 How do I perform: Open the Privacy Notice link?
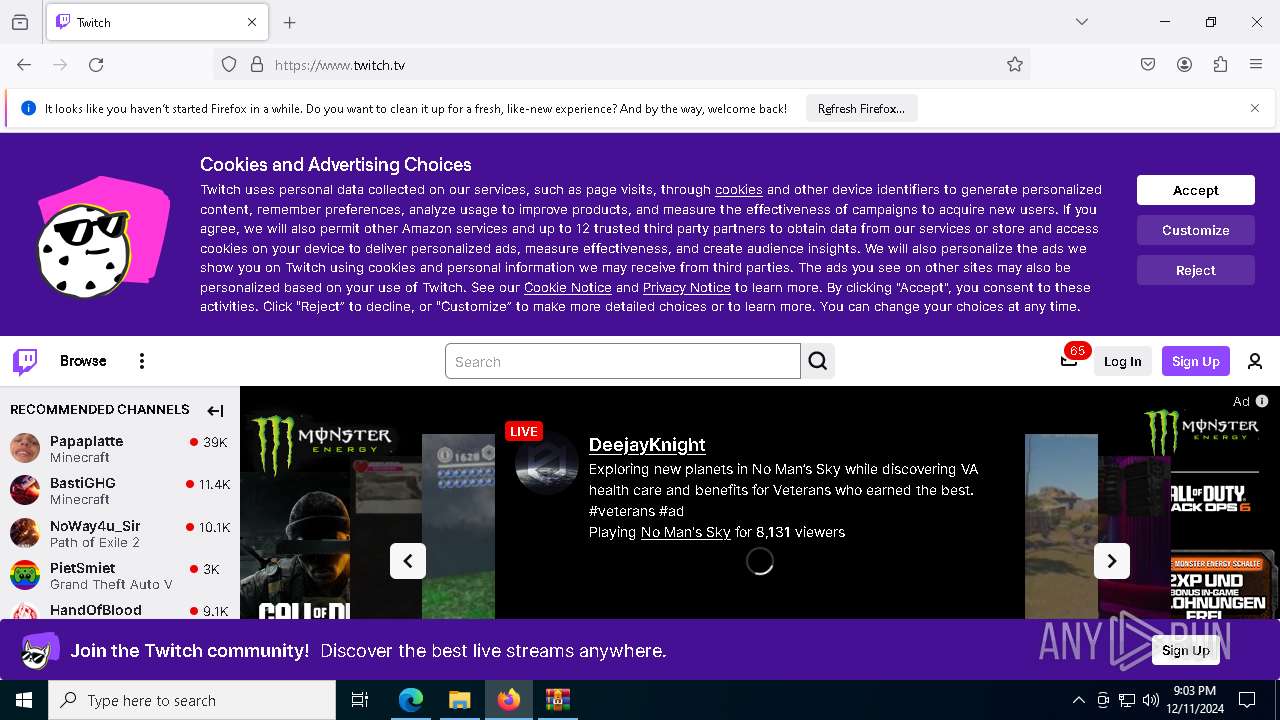[687, 287]
